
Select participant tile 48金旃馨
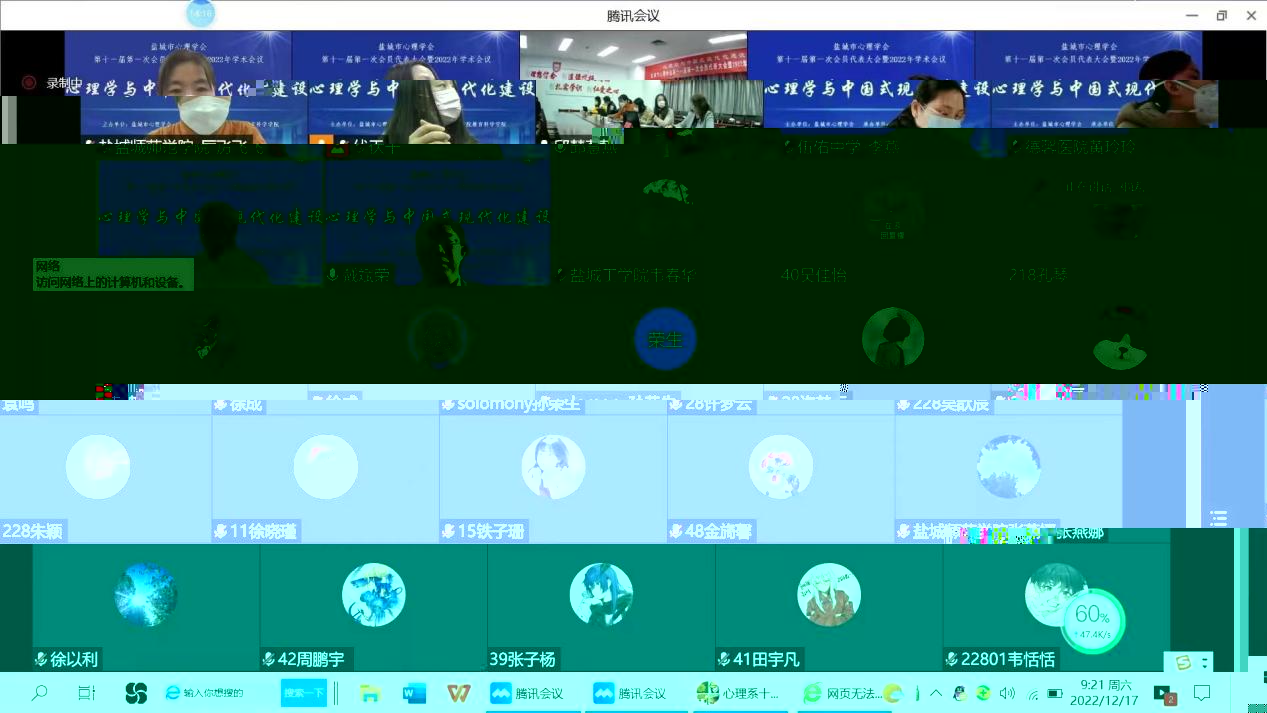coord(781,478)
